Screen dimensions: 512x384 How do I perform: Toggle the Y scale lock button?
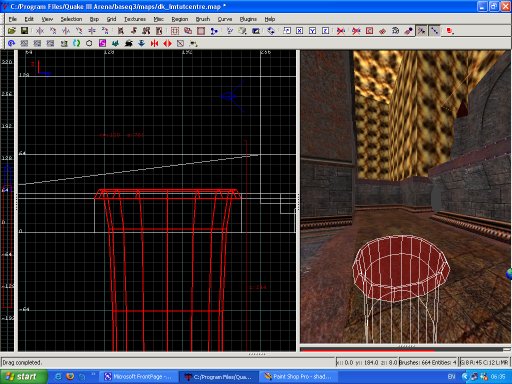coord(312,31)
